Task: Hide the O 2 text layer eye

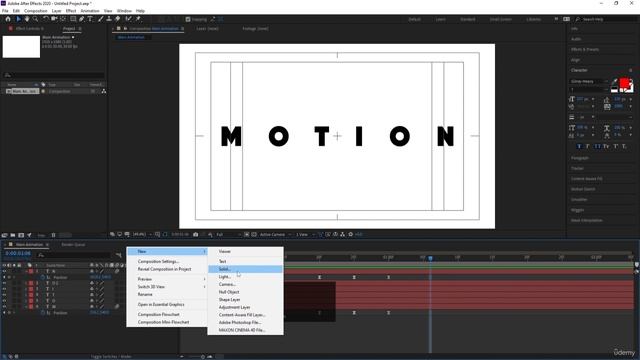Action: [4, 283]
